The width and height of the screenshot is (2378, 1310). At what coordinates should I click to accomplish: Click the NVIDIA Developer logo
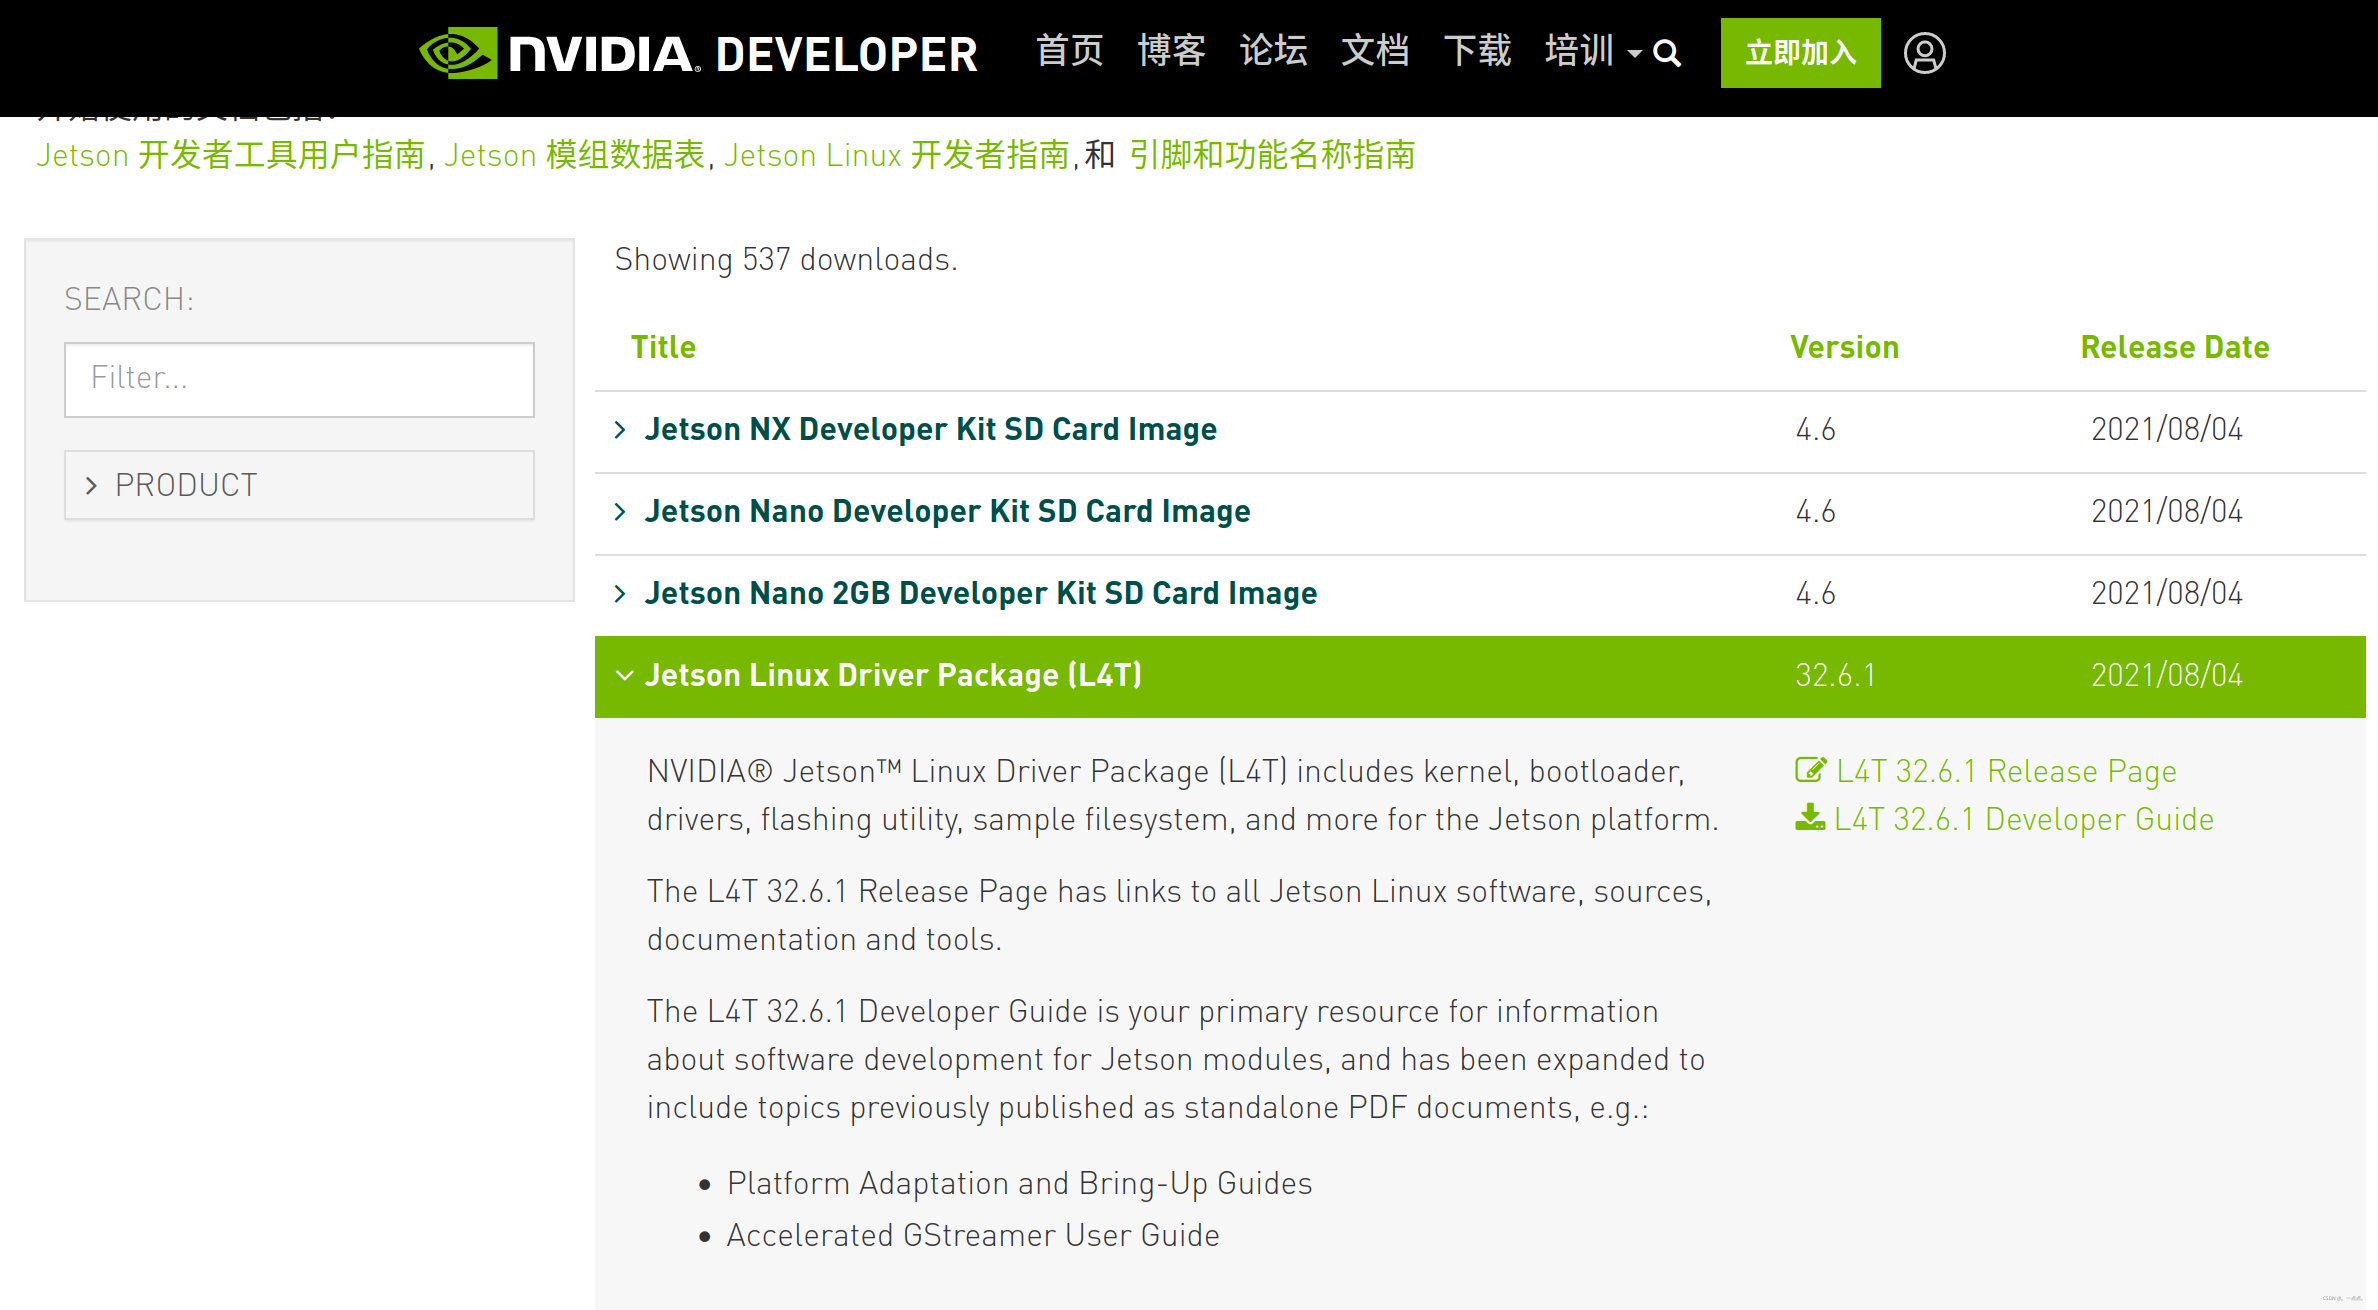[698, 53]
